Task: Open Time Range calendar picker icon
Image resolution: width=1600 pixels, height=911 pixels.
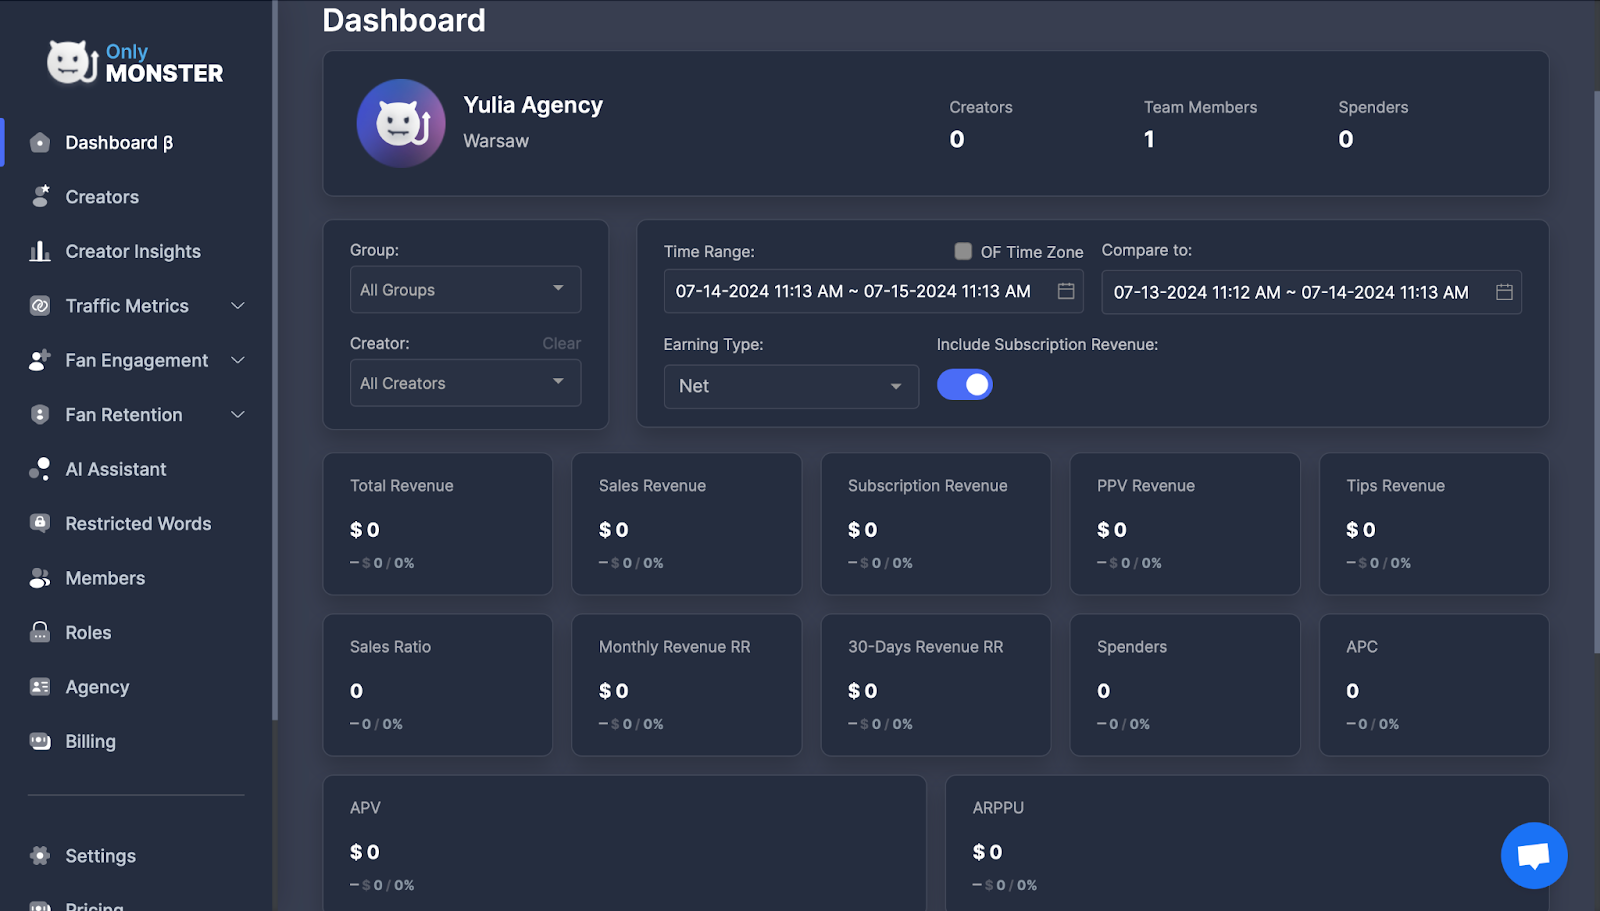Action: tap(1066, 291)
